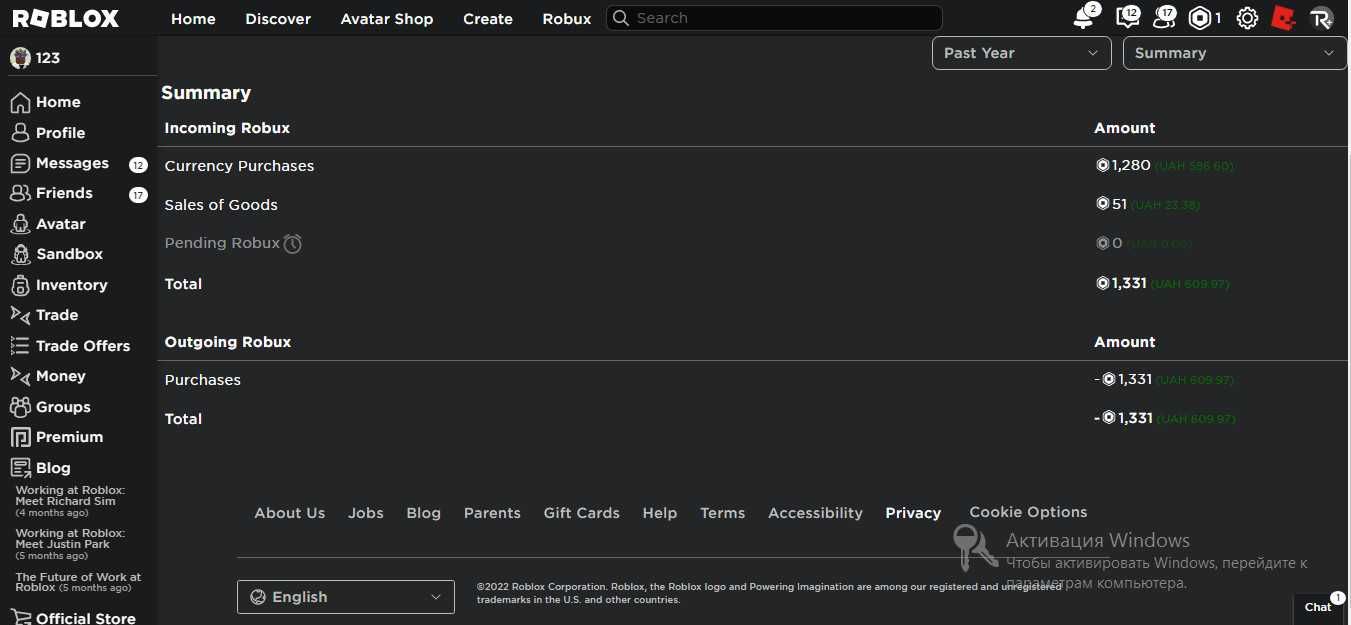
Task: Open Discover in the top navigation
Action: tap(278, 19)
